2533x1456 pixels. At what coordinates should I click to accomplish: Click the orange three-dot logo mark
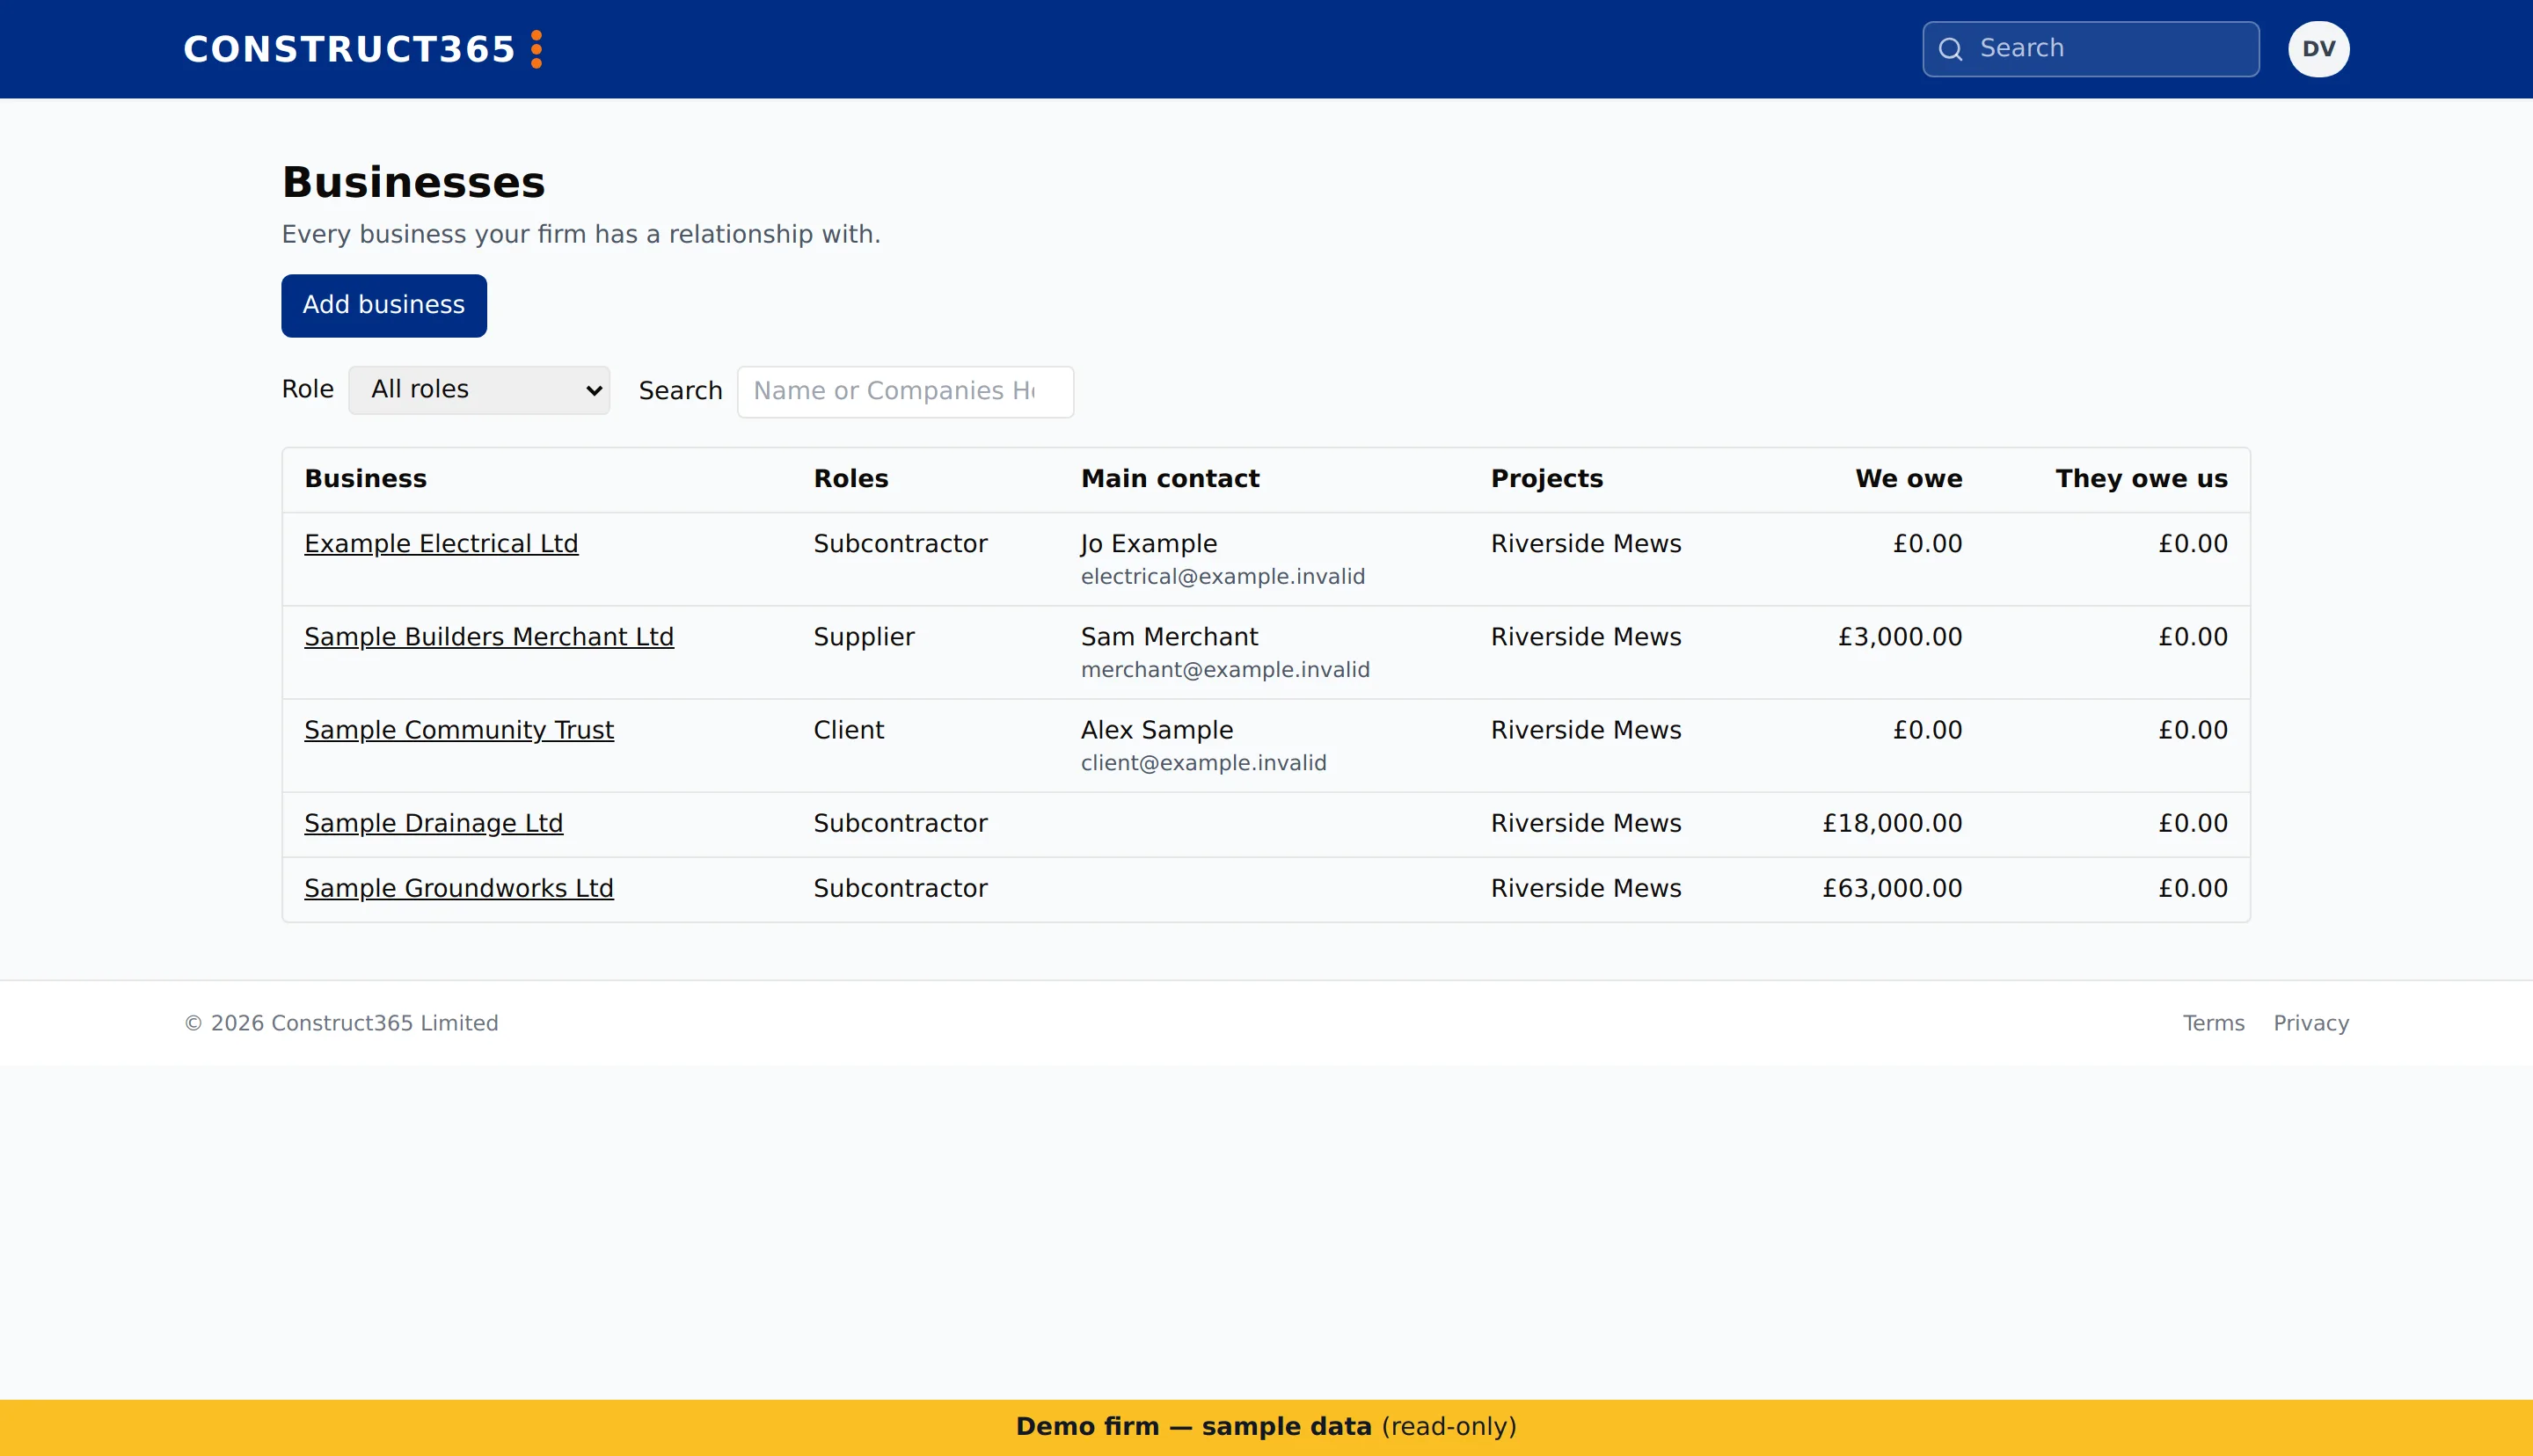537,49
